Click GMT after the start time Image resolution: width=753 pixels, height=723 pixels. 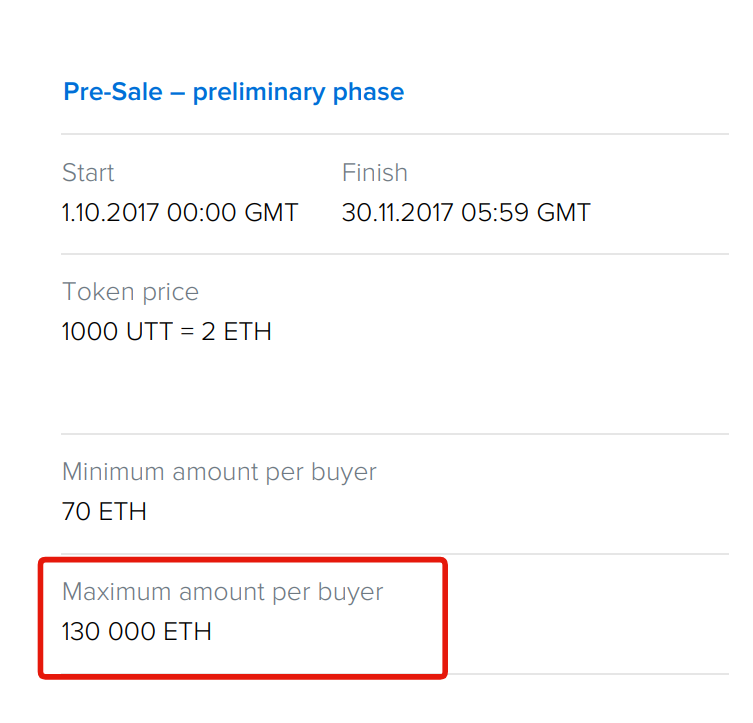271,213
